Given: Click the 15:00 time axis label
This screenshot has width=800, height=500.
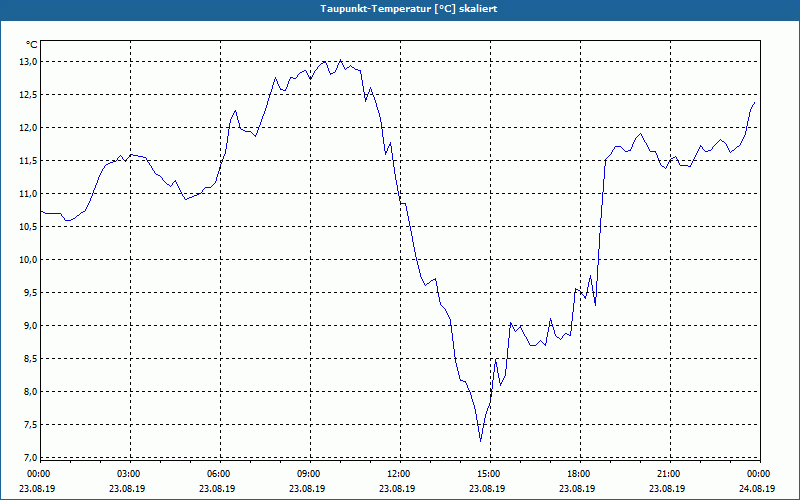Looking at the screenshot, I should point(490,474).
